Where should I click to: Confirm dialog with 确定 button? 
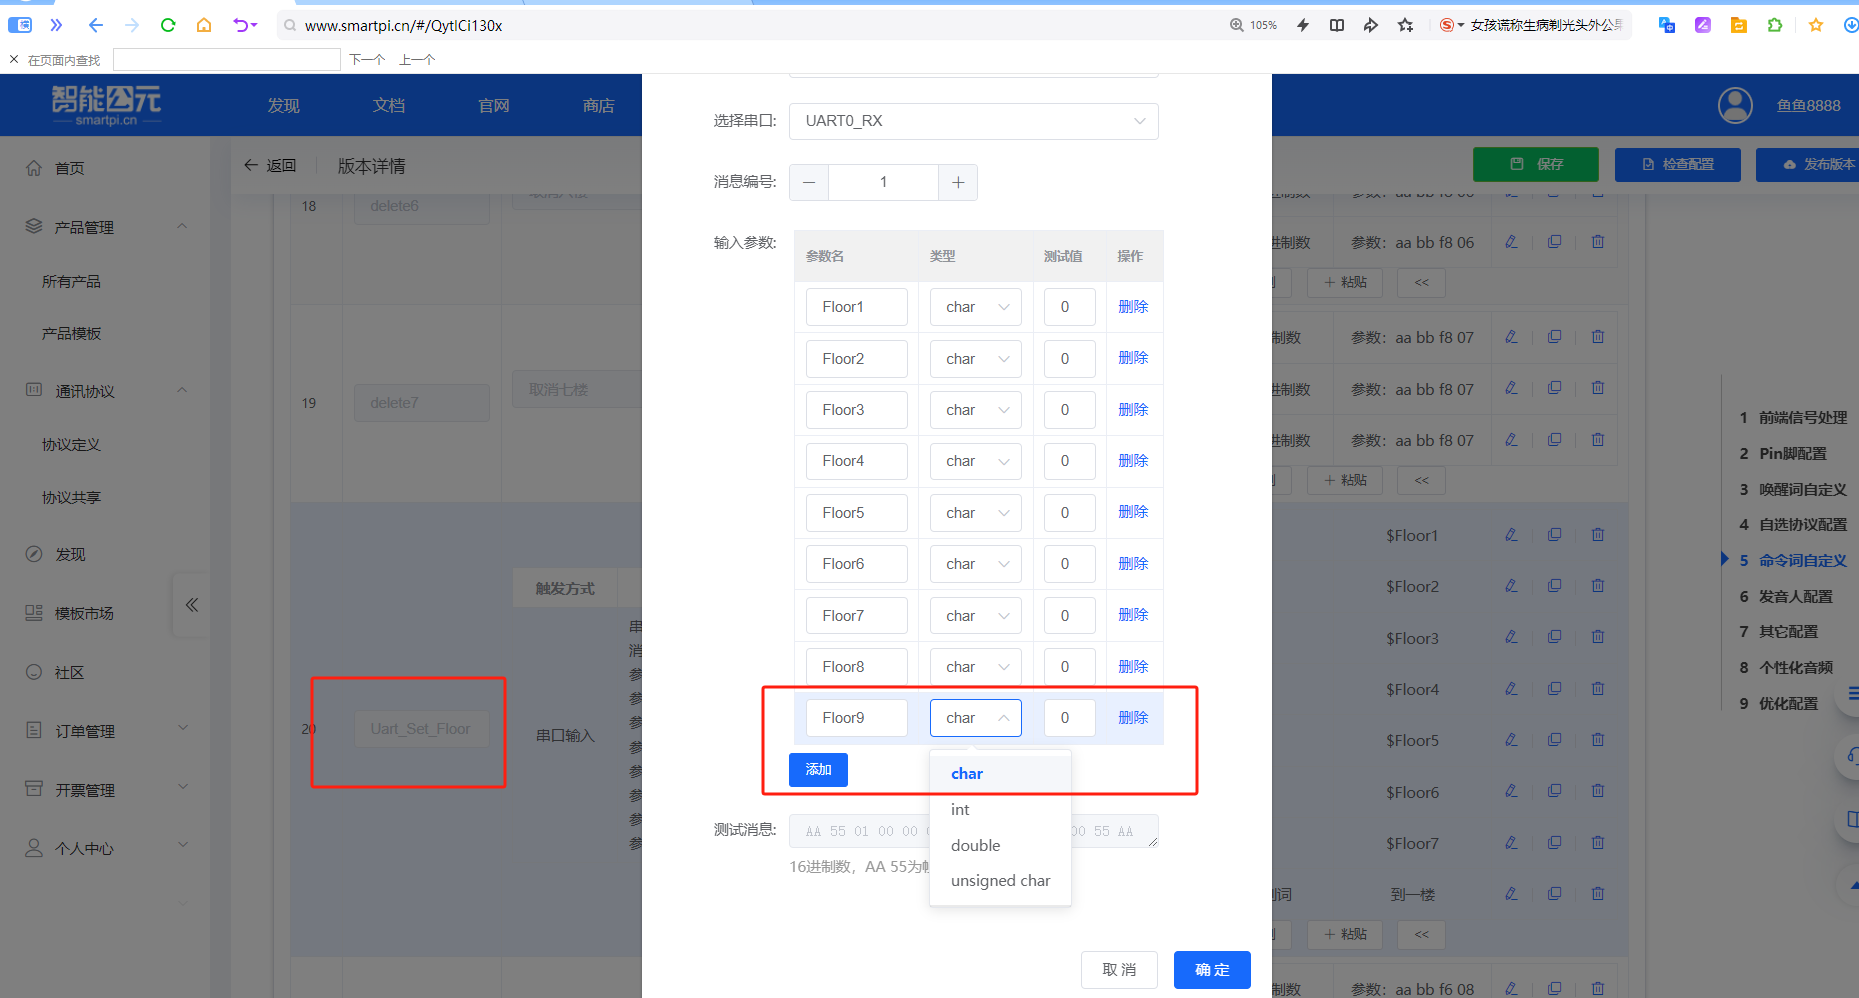(x=1211, y=970)
